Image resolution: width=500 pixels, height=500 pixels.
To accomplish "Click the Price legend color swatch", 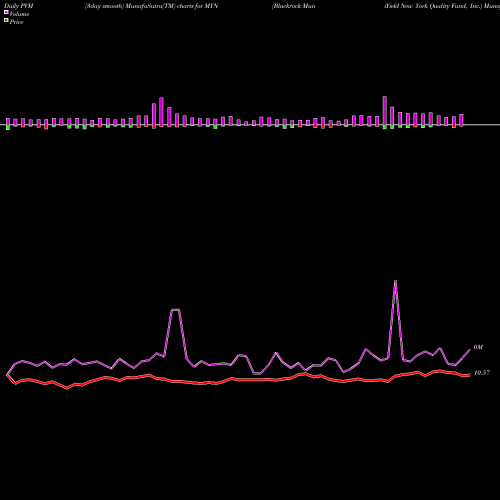I will tap(6, 20).
